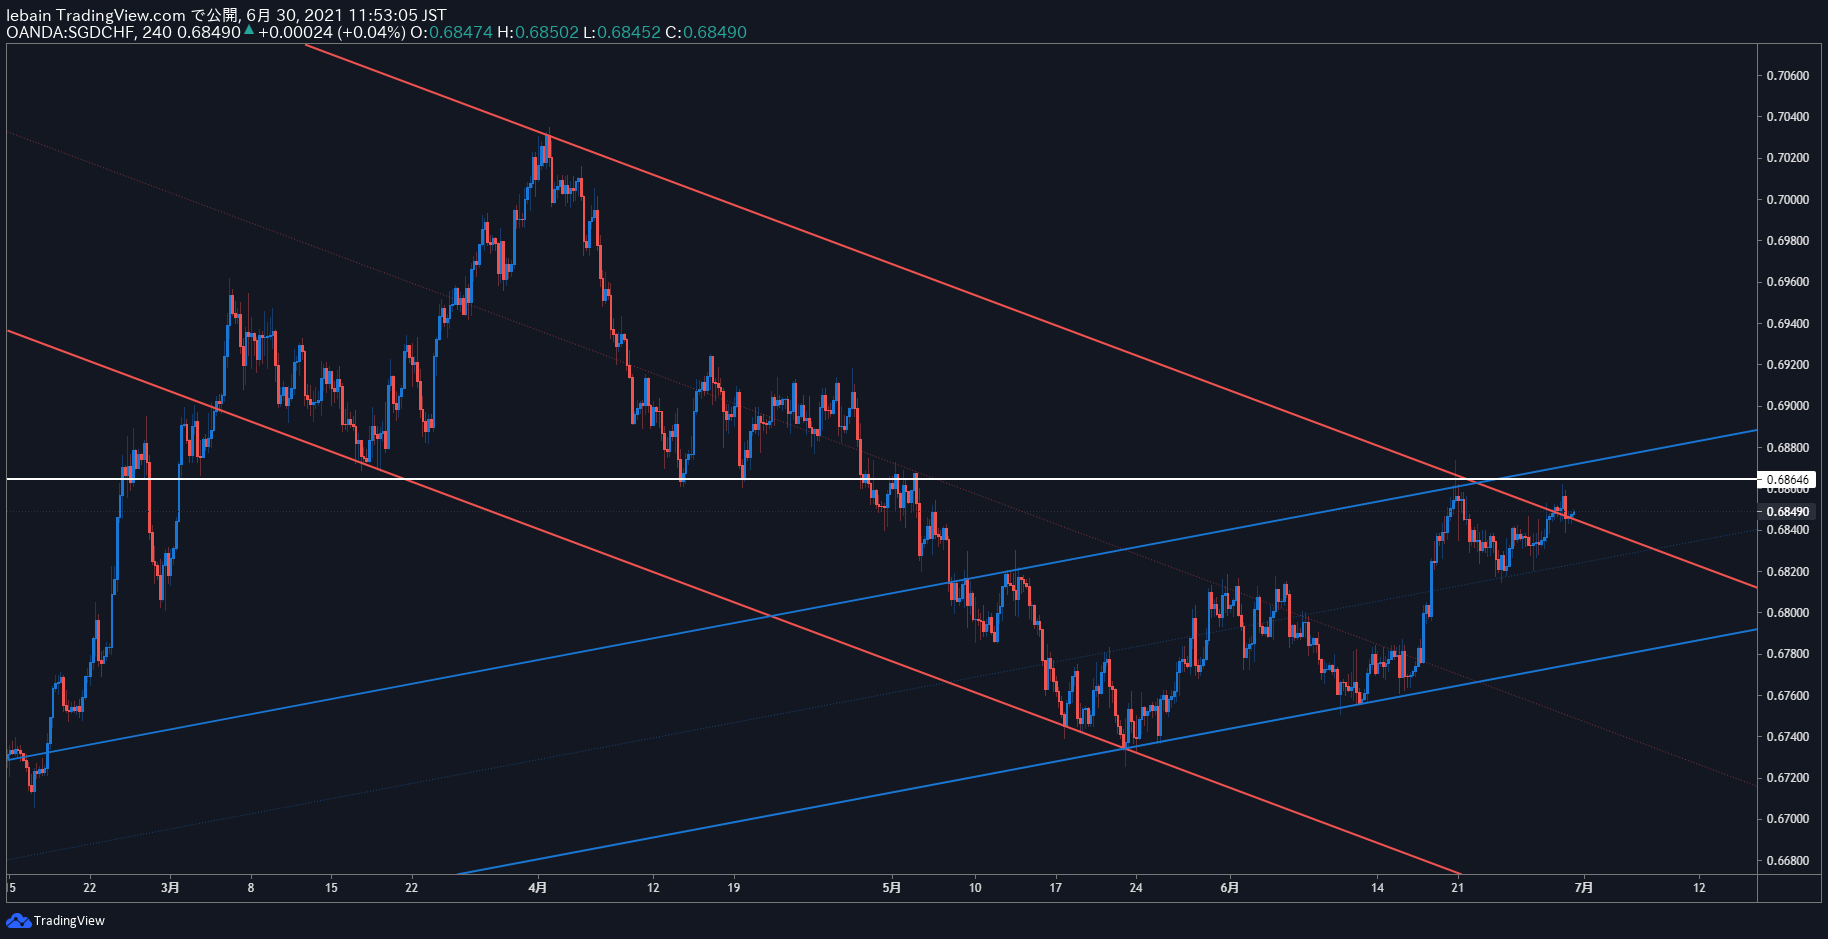The image size is (1828, 939).
Task: Click the publish timestamp 11:53:05 JST
Action: point(397,15)
